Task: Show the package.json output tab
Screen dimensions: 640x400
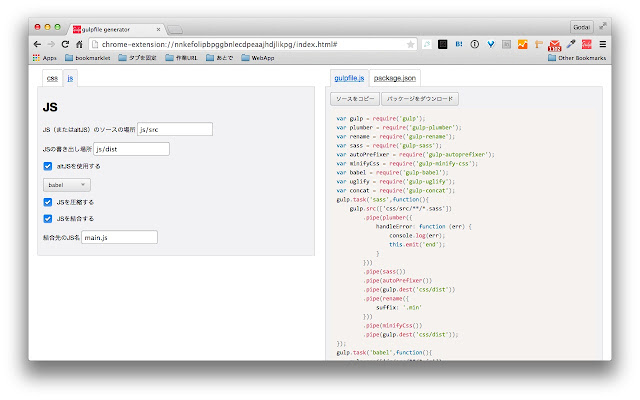Action: click(395, 78)
